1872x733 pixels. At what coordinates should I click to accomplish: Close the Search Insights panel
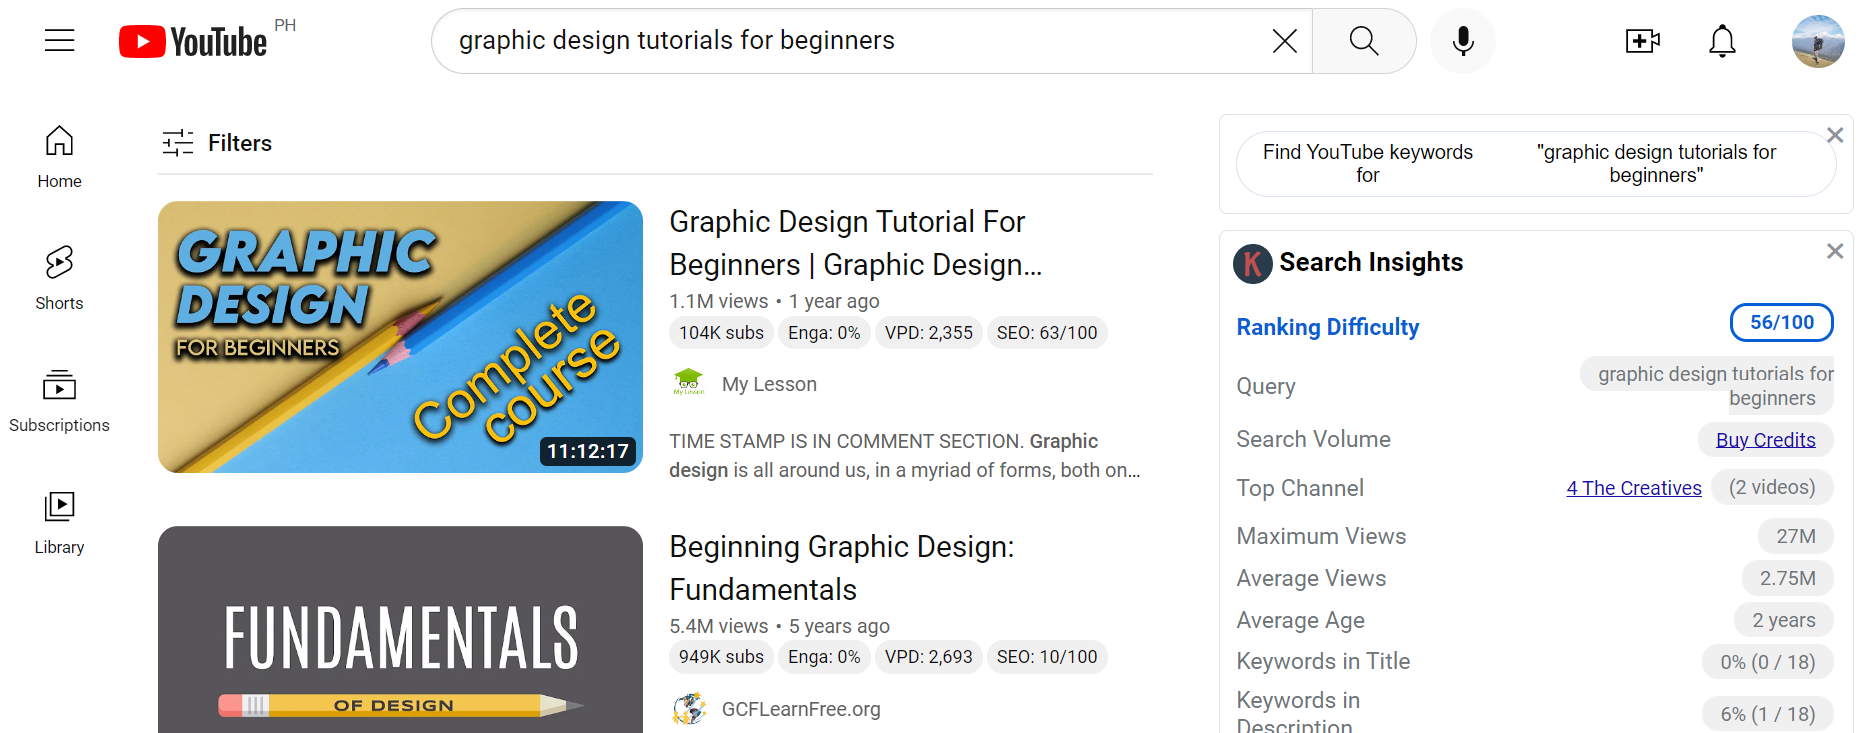pos(1835,251)
